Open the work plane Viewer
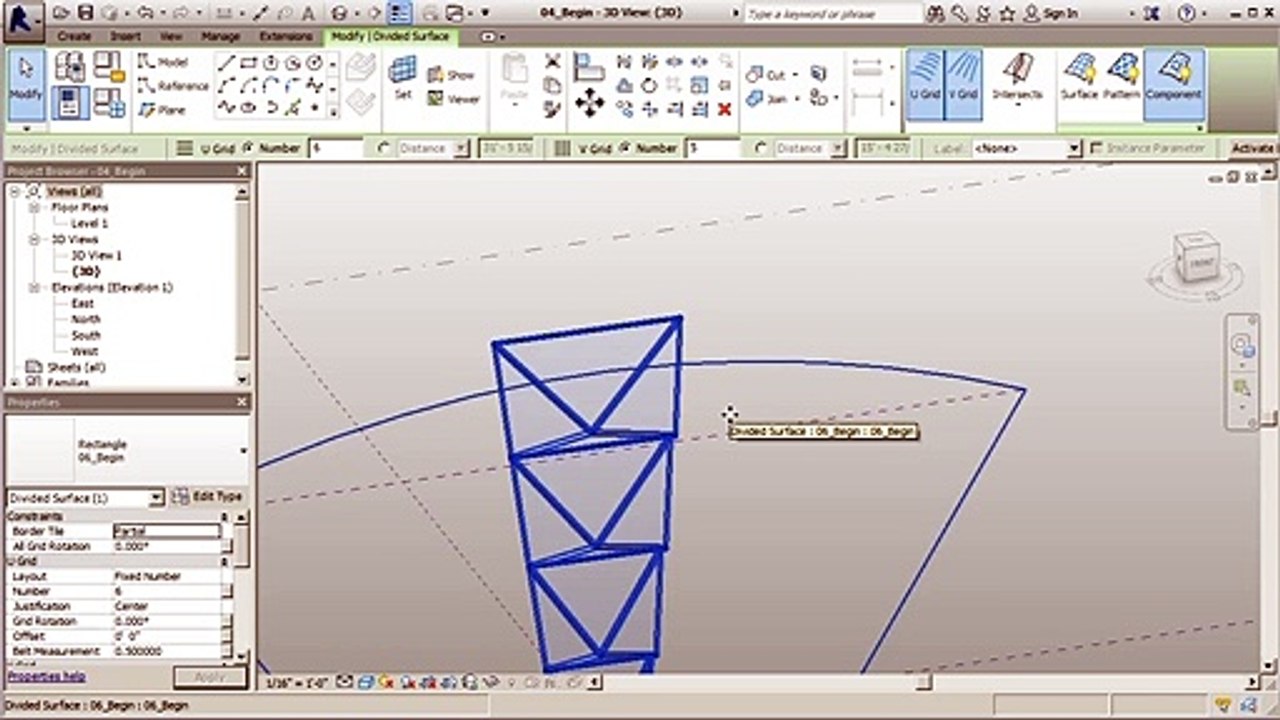 454,99
